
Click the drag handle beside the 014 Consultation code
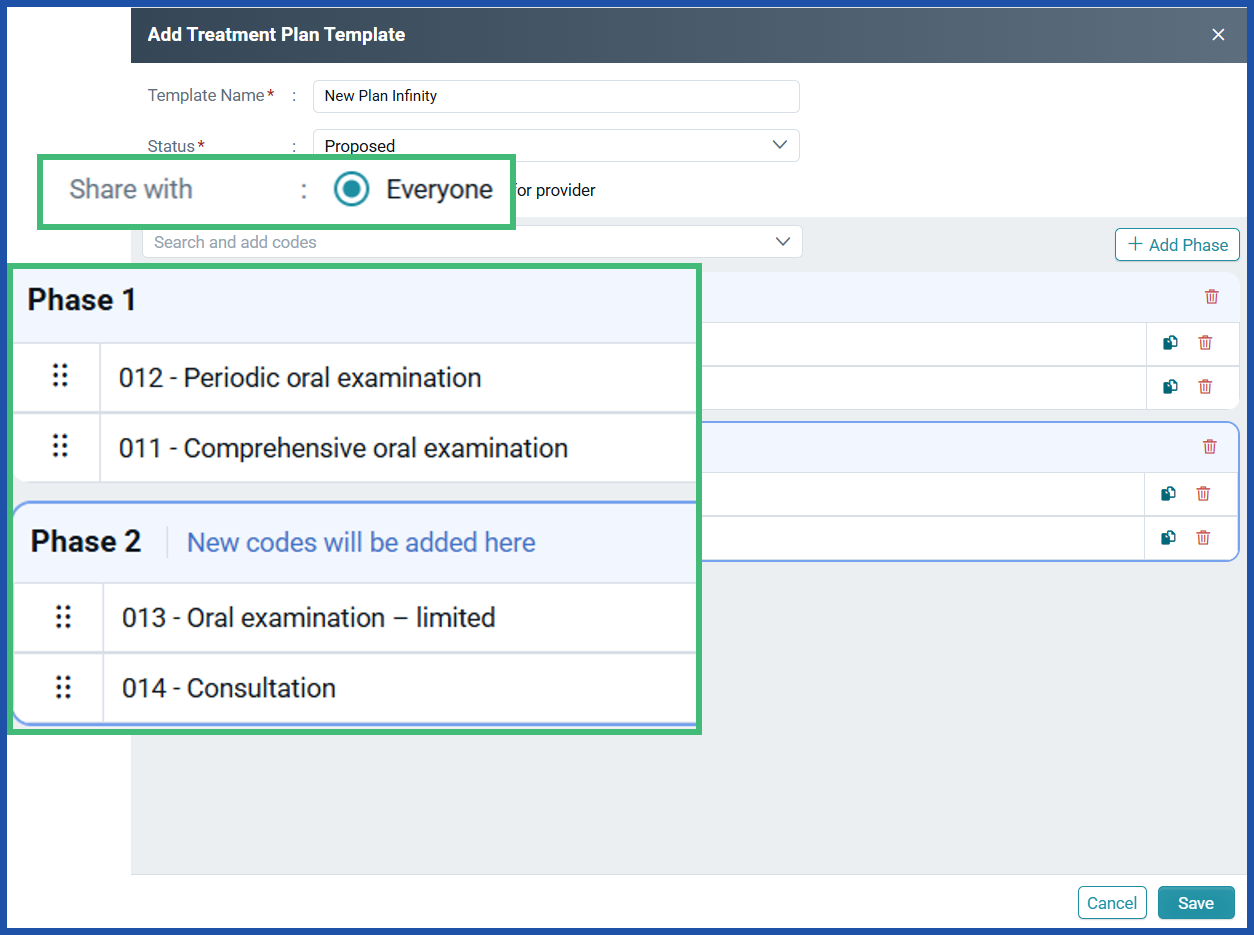click(x=62, y=688)
